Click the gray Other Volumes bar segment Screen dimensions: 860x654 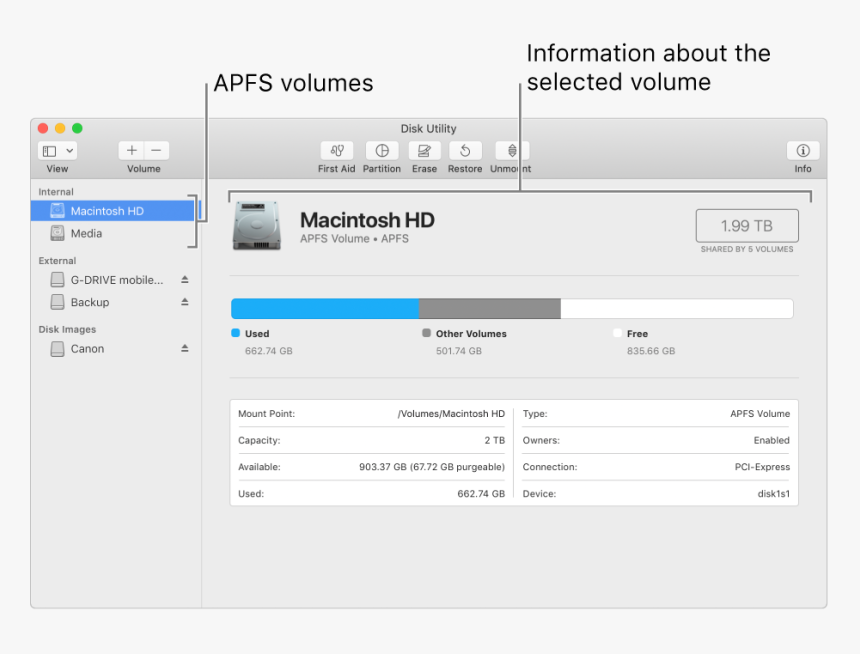pyautogui.click(x=490, y=309)
